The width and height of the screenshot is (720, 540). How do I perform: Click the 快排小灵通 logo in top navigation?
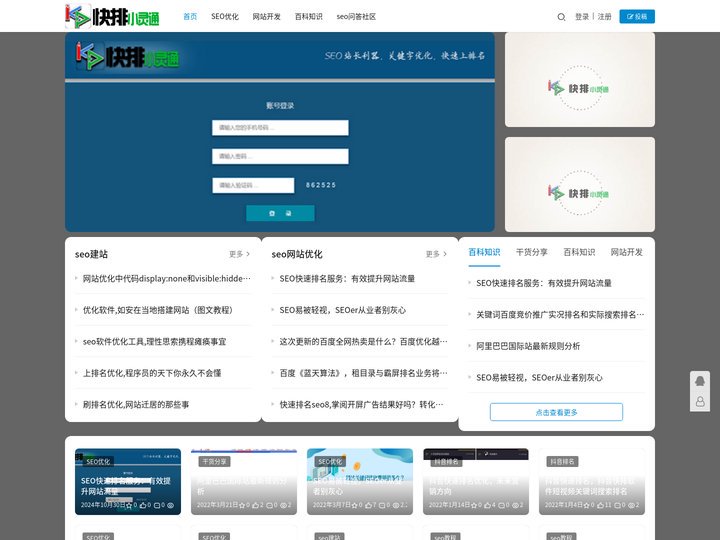(x=112, y=17)
